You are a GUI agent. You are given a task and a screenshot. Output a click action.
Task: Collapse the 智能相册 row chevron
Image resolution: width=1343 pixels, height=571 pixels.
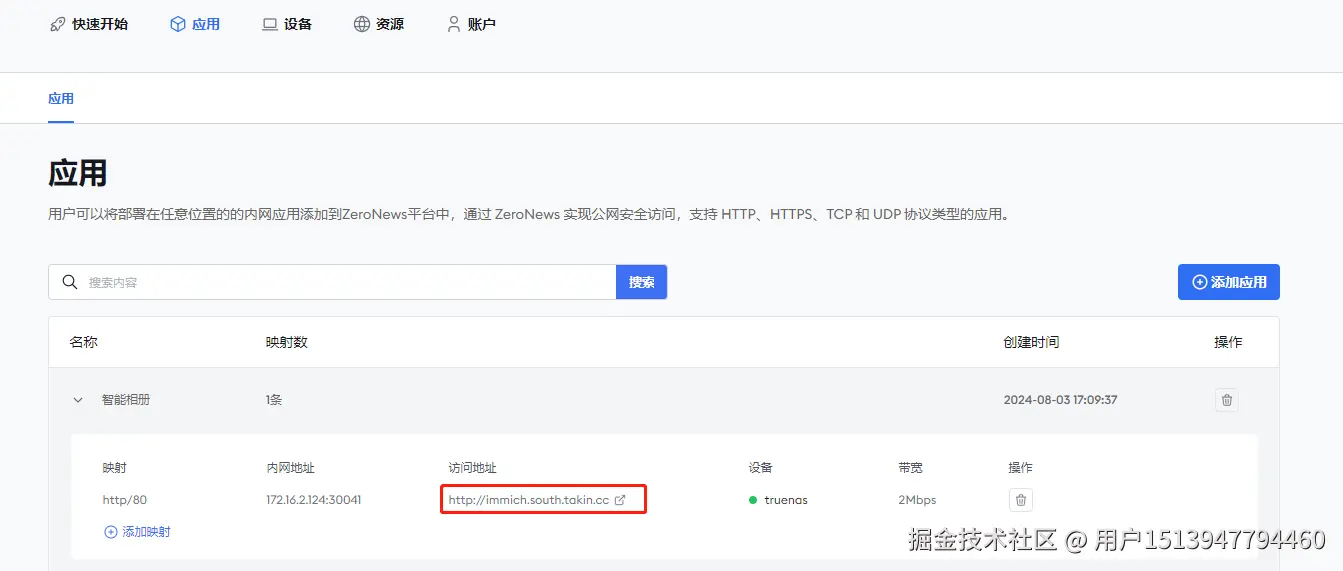coord(78,400)
